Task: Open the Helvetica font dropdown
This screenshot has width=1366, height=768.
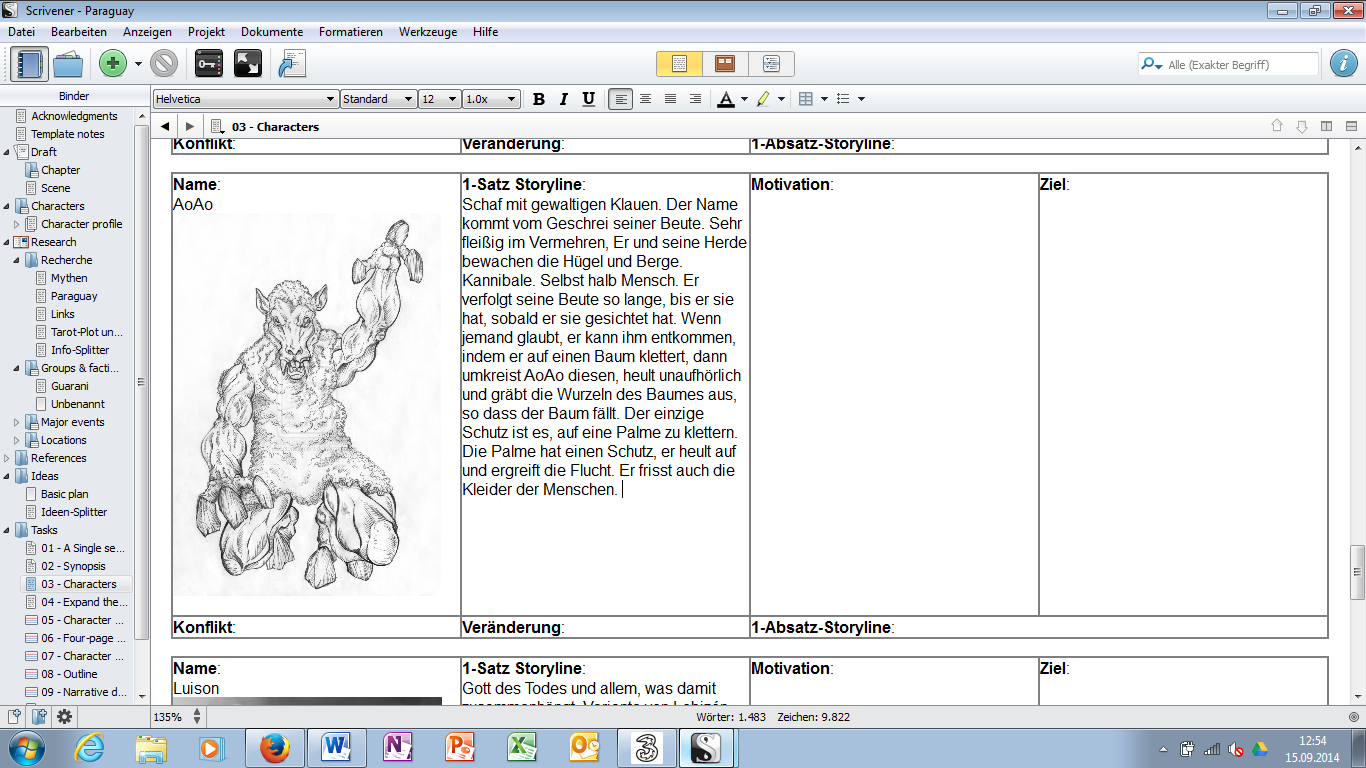Action: tap(246, 99)
